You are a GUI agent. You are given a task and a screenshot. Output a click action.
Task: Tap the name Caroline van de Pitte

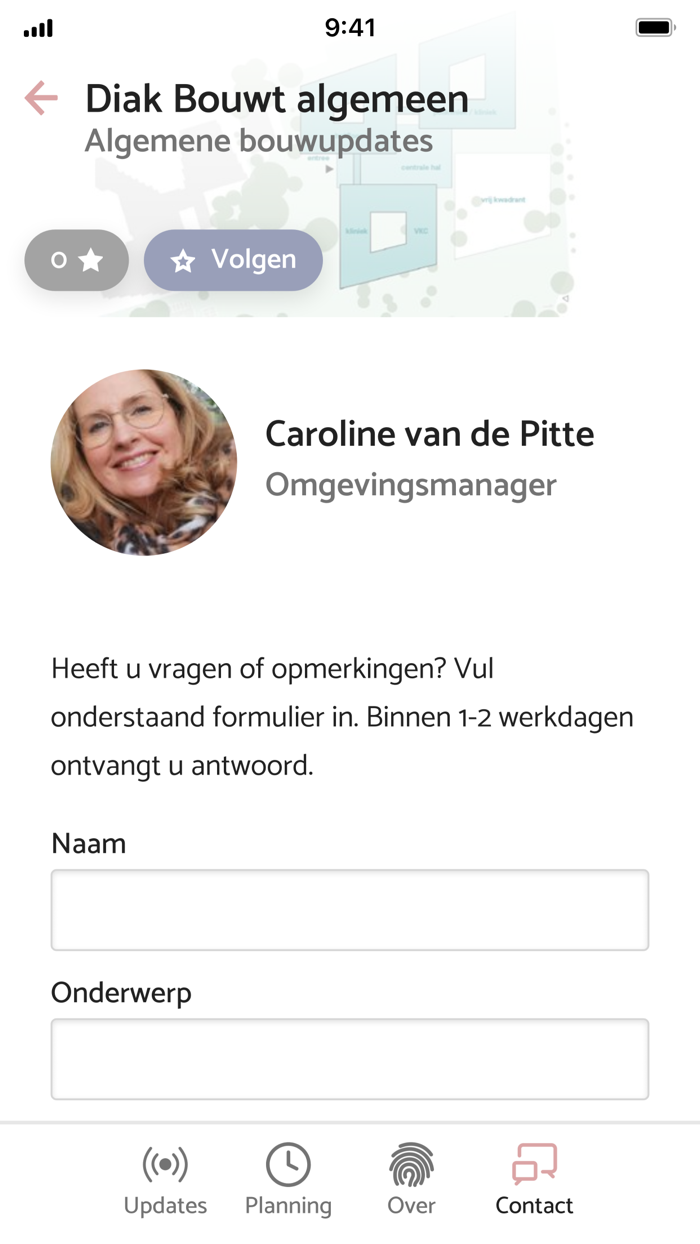[x=430, y=434]
